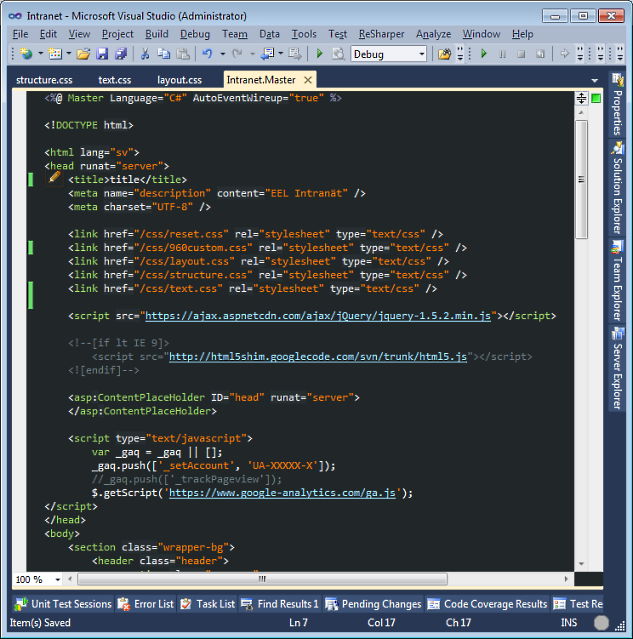Click the Navigate Backward icon
Image resolution: width=633 pixels, height=639 pixels.
point(268,53)
